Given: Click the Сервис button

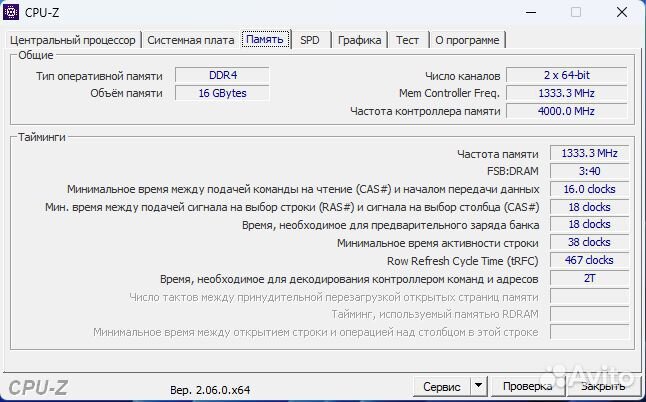Looking at the screenshot, I should (x=442, y=387).
